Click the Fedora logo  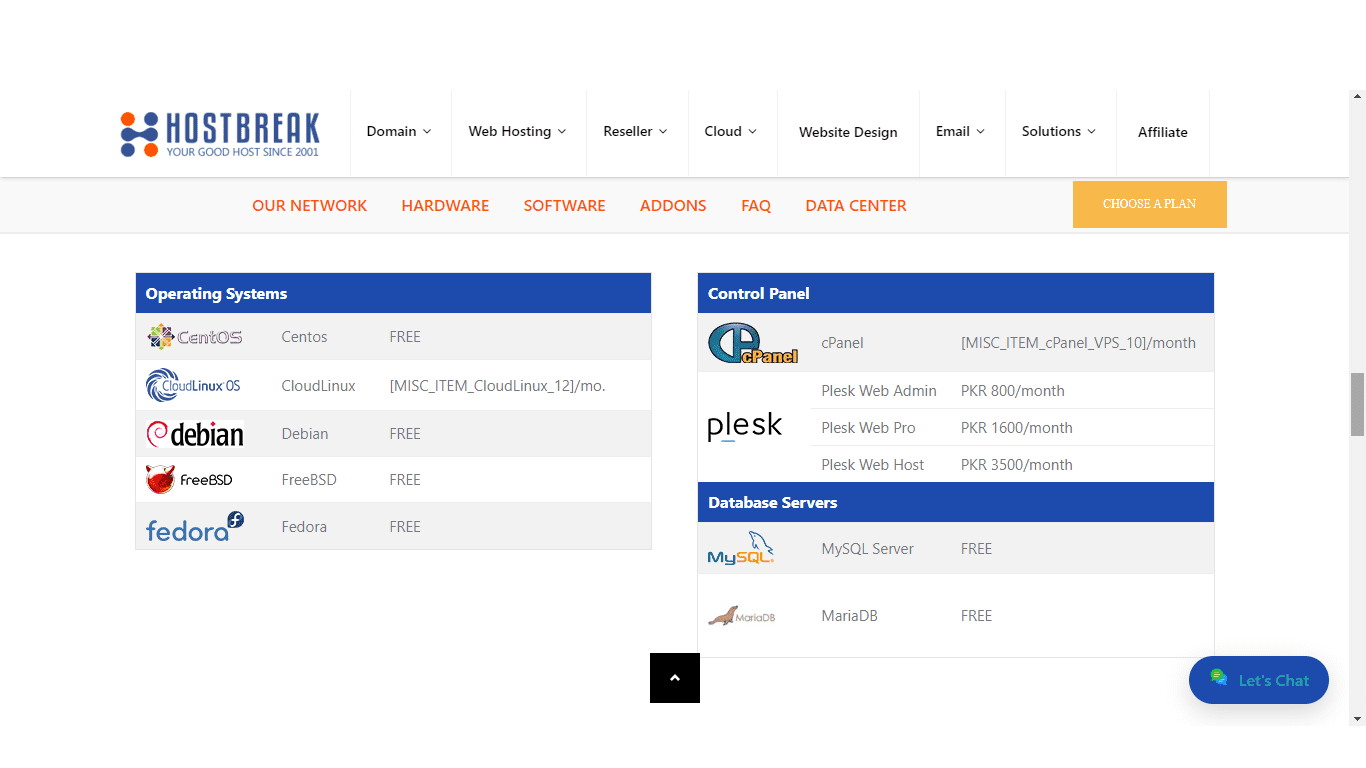(x=195, y=527)
